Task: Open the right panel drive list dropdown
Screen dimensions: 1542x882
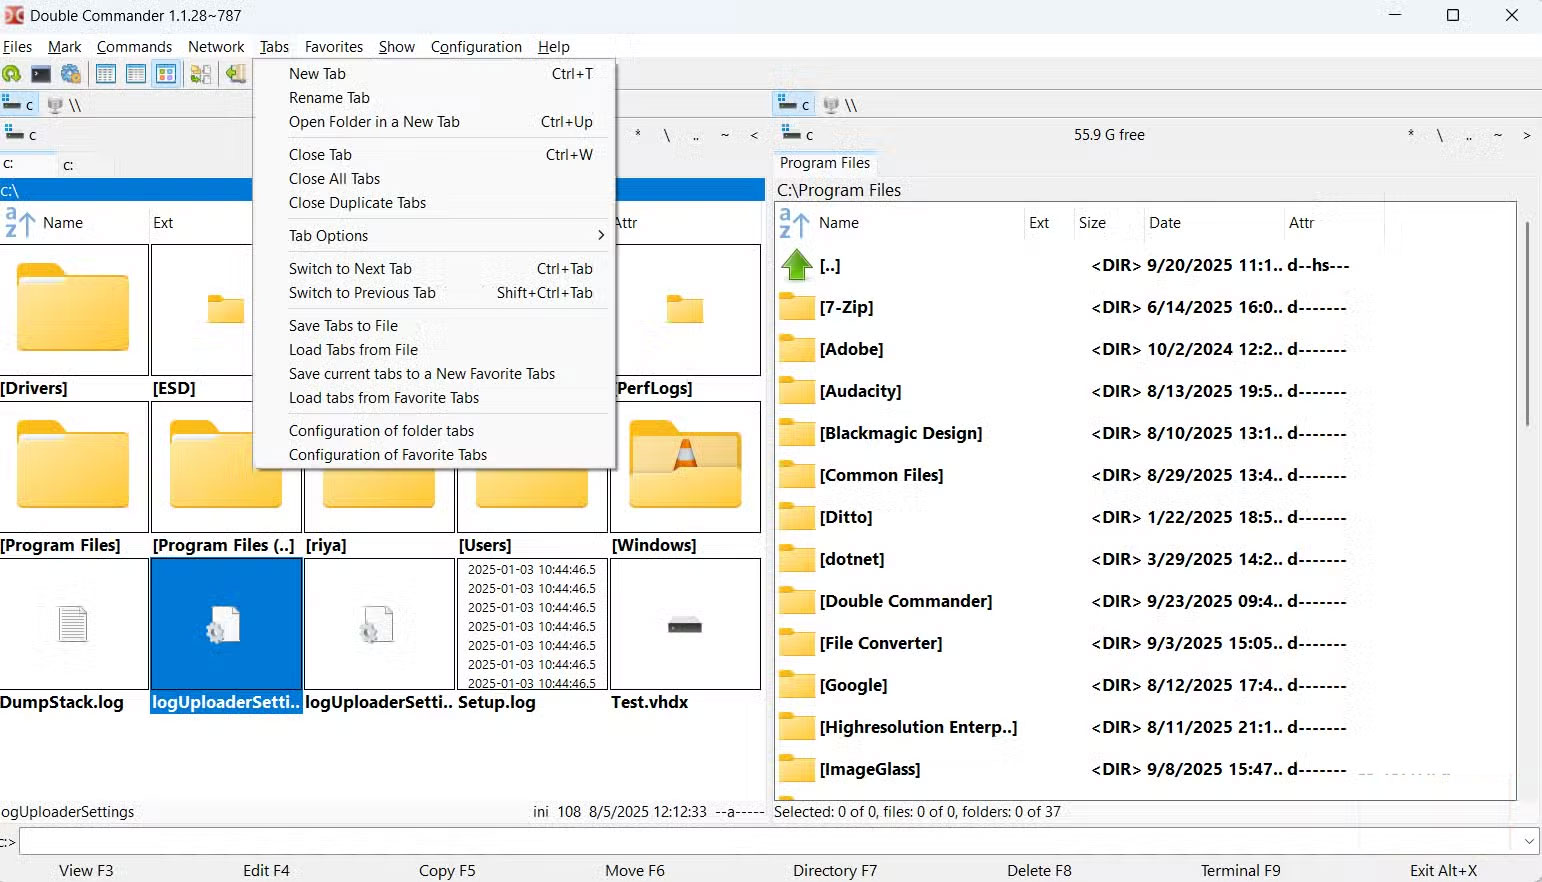Action: pyautogui.click(x=796, y=134)
